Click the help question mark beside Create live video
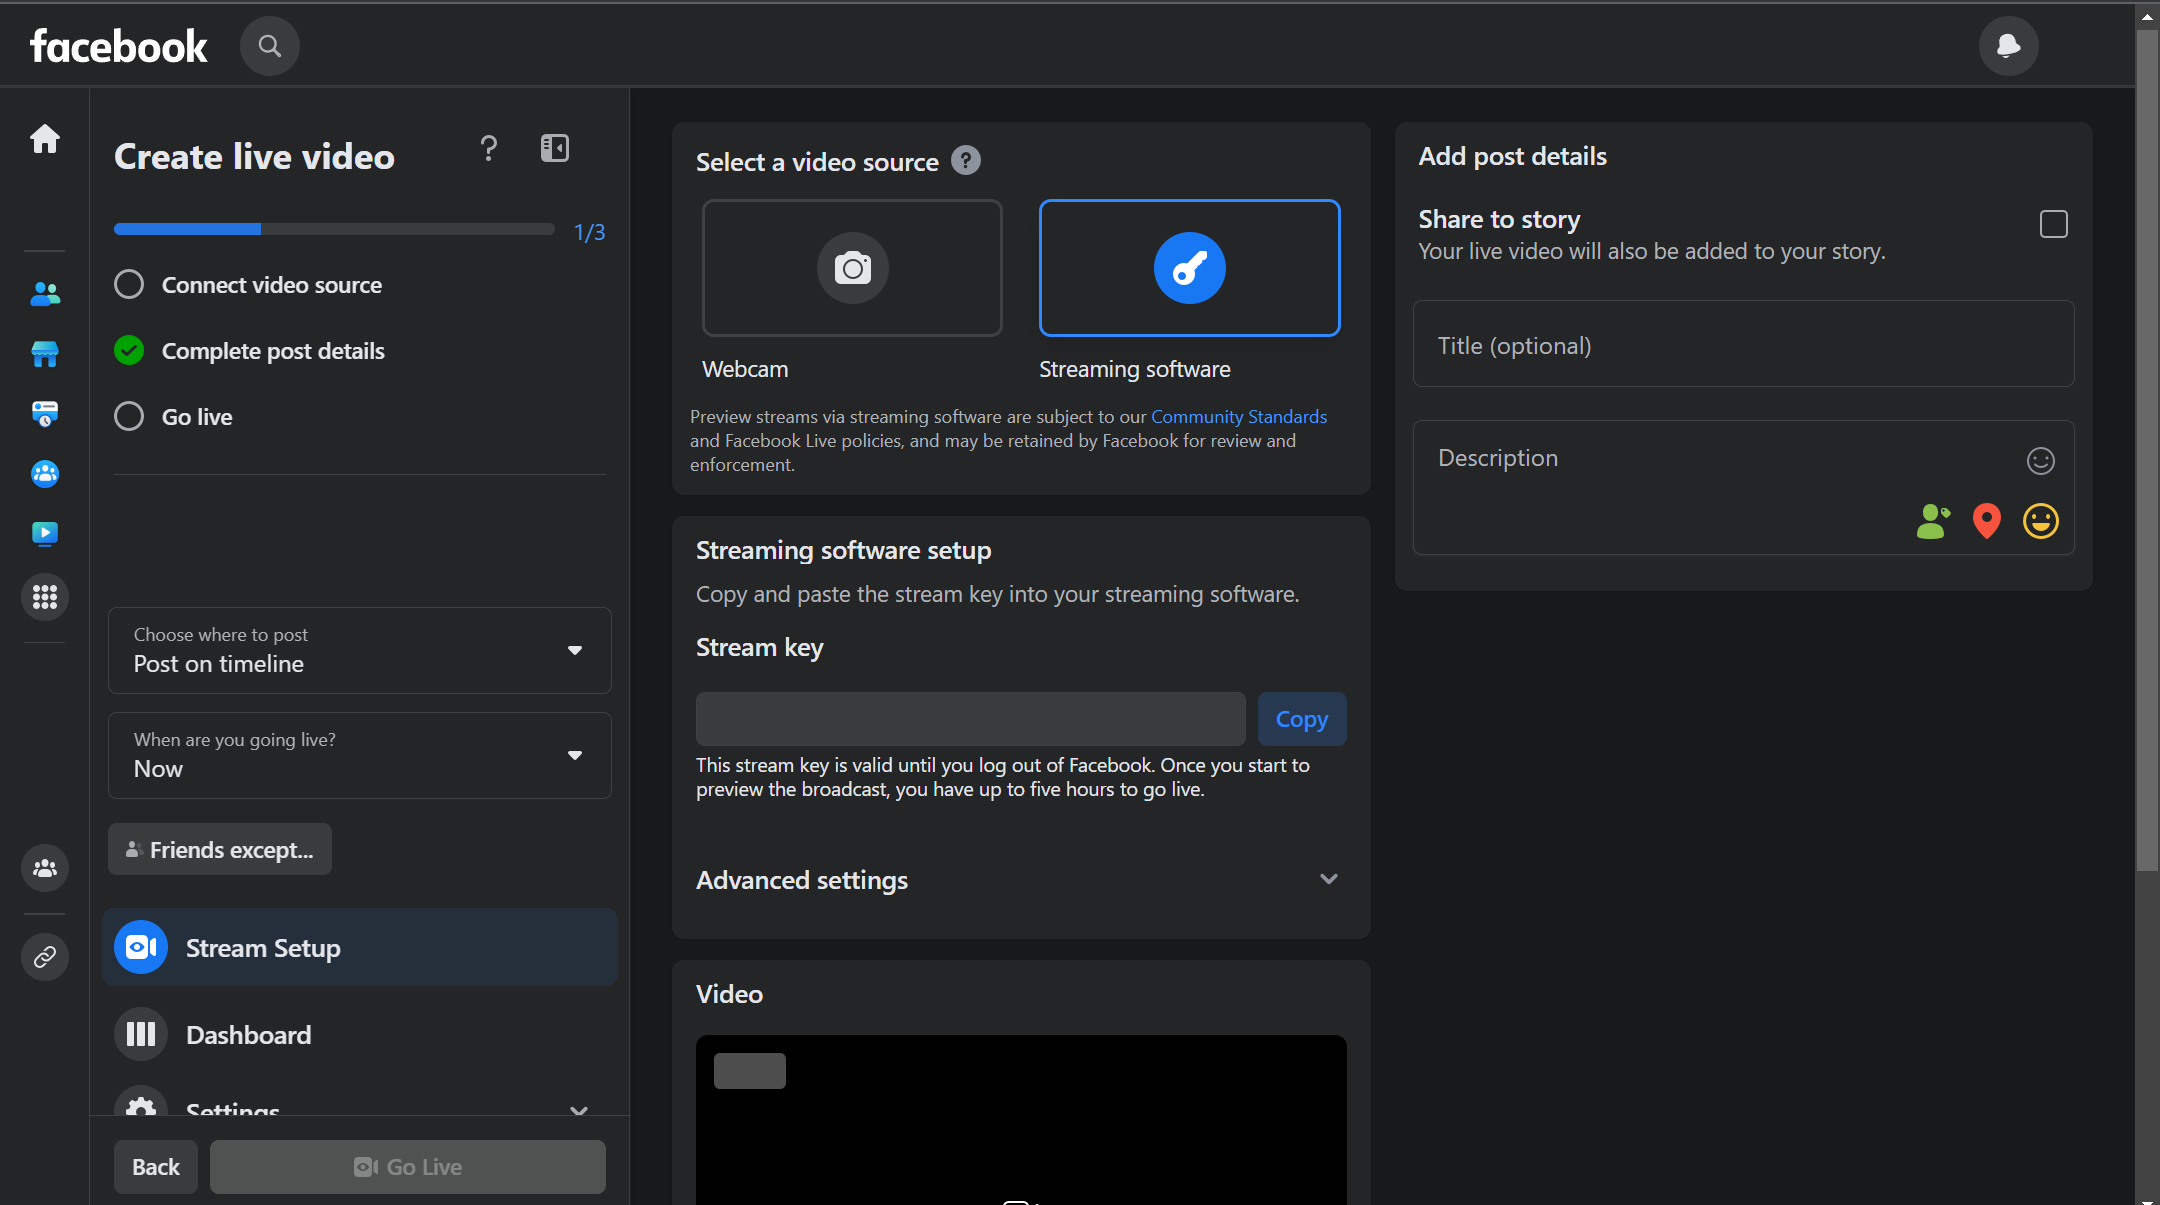Image resolution: width=2160 pixels, height=1205 pixels. coord(488,148)
